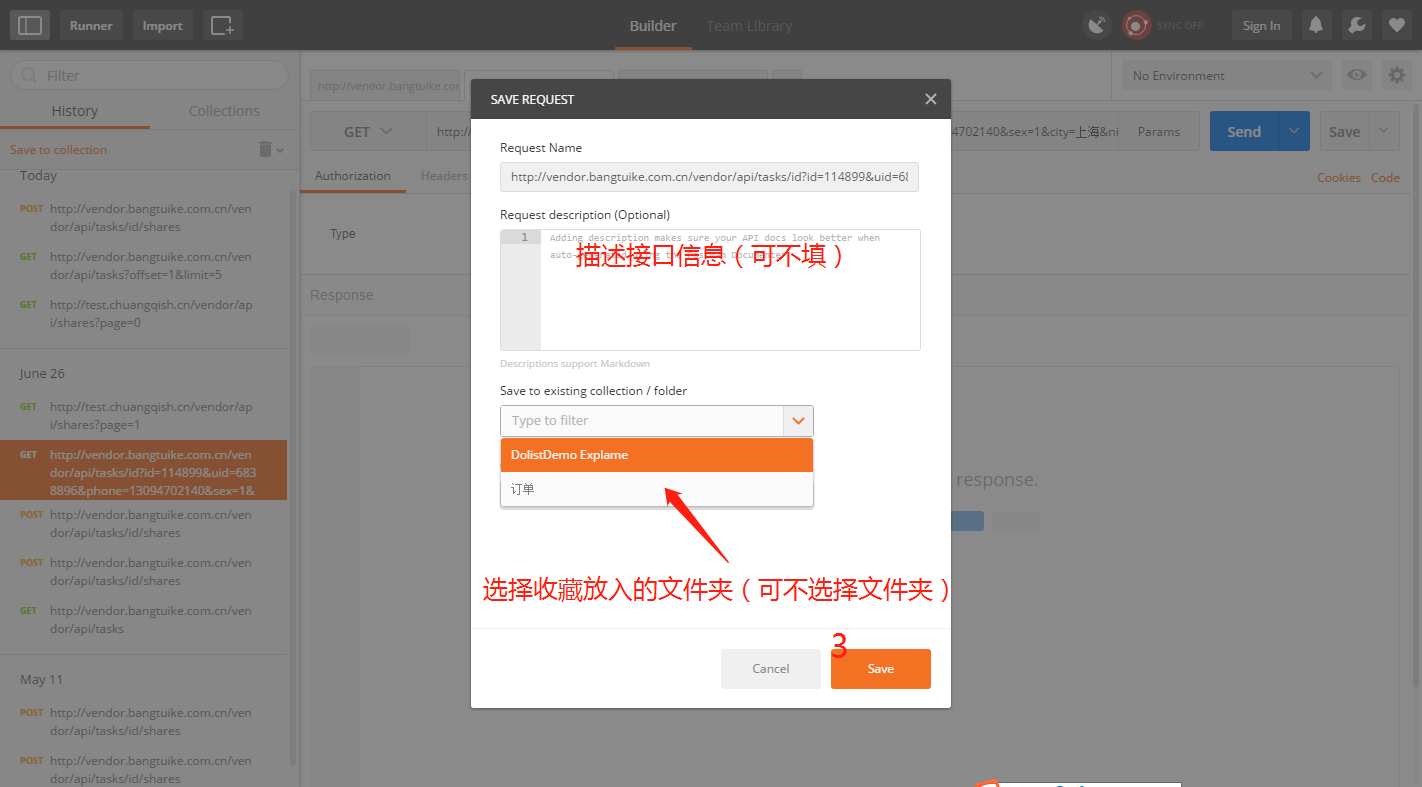Click the Params button
Screen dimensions: 1422x787
pos(1159,131)
